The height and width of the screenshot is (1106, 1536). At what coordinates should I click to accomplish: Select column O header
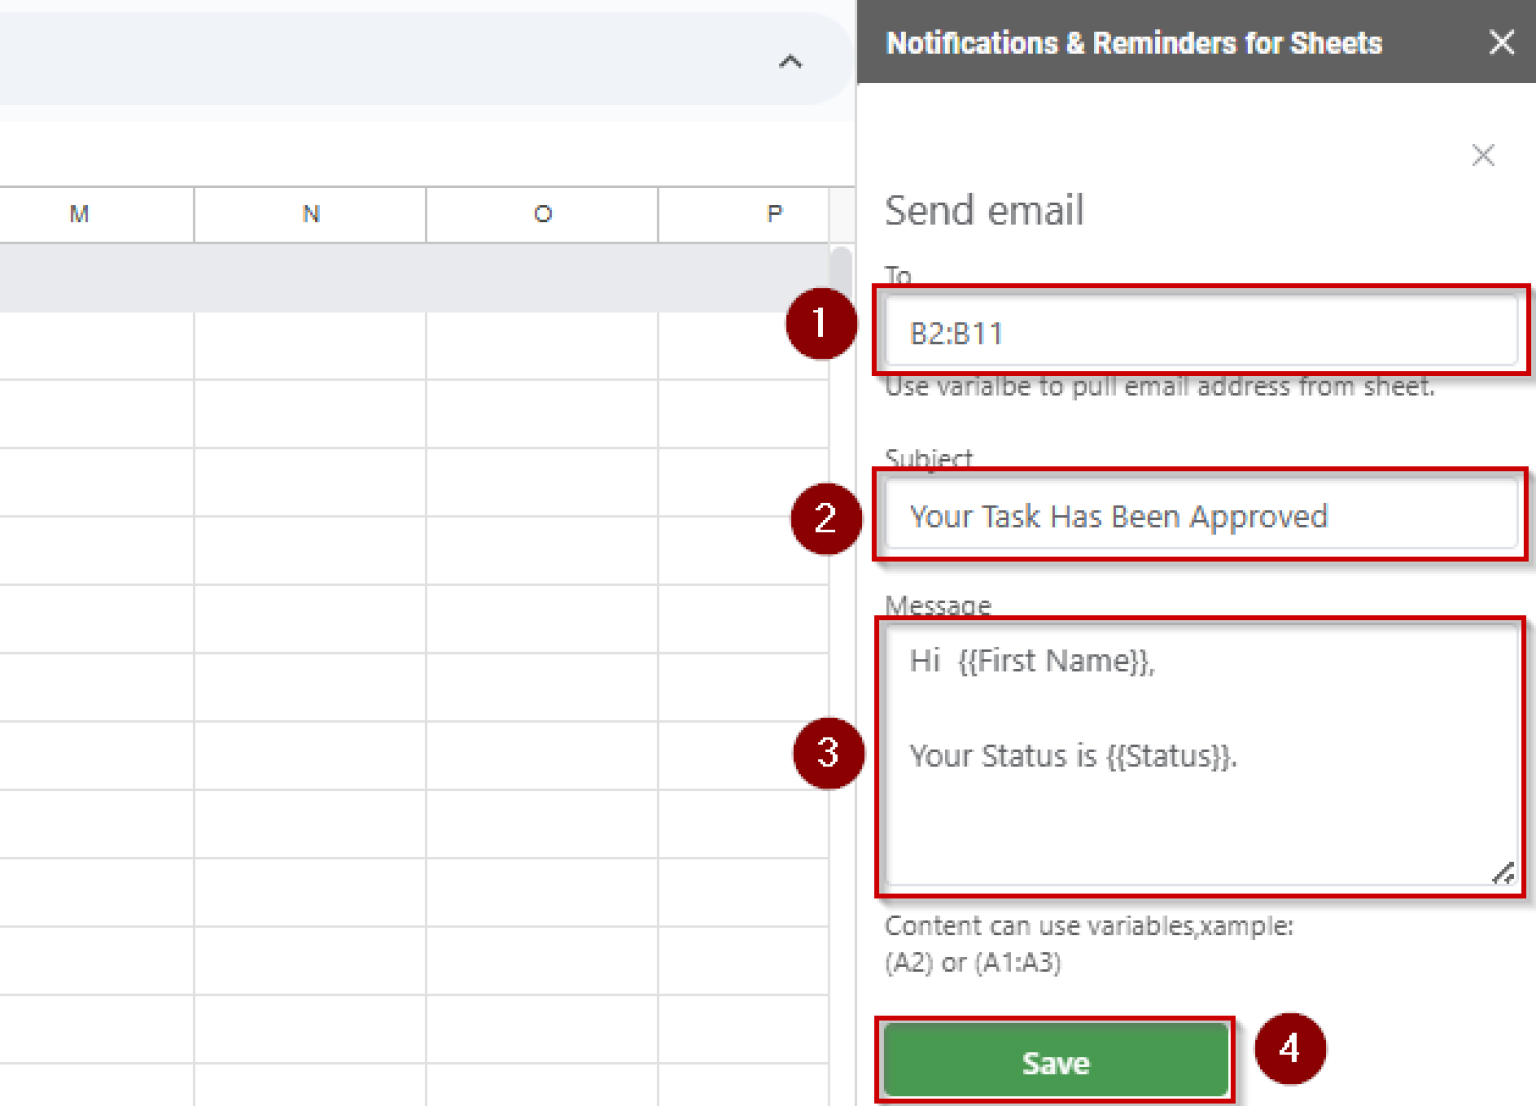pos(542,214)
